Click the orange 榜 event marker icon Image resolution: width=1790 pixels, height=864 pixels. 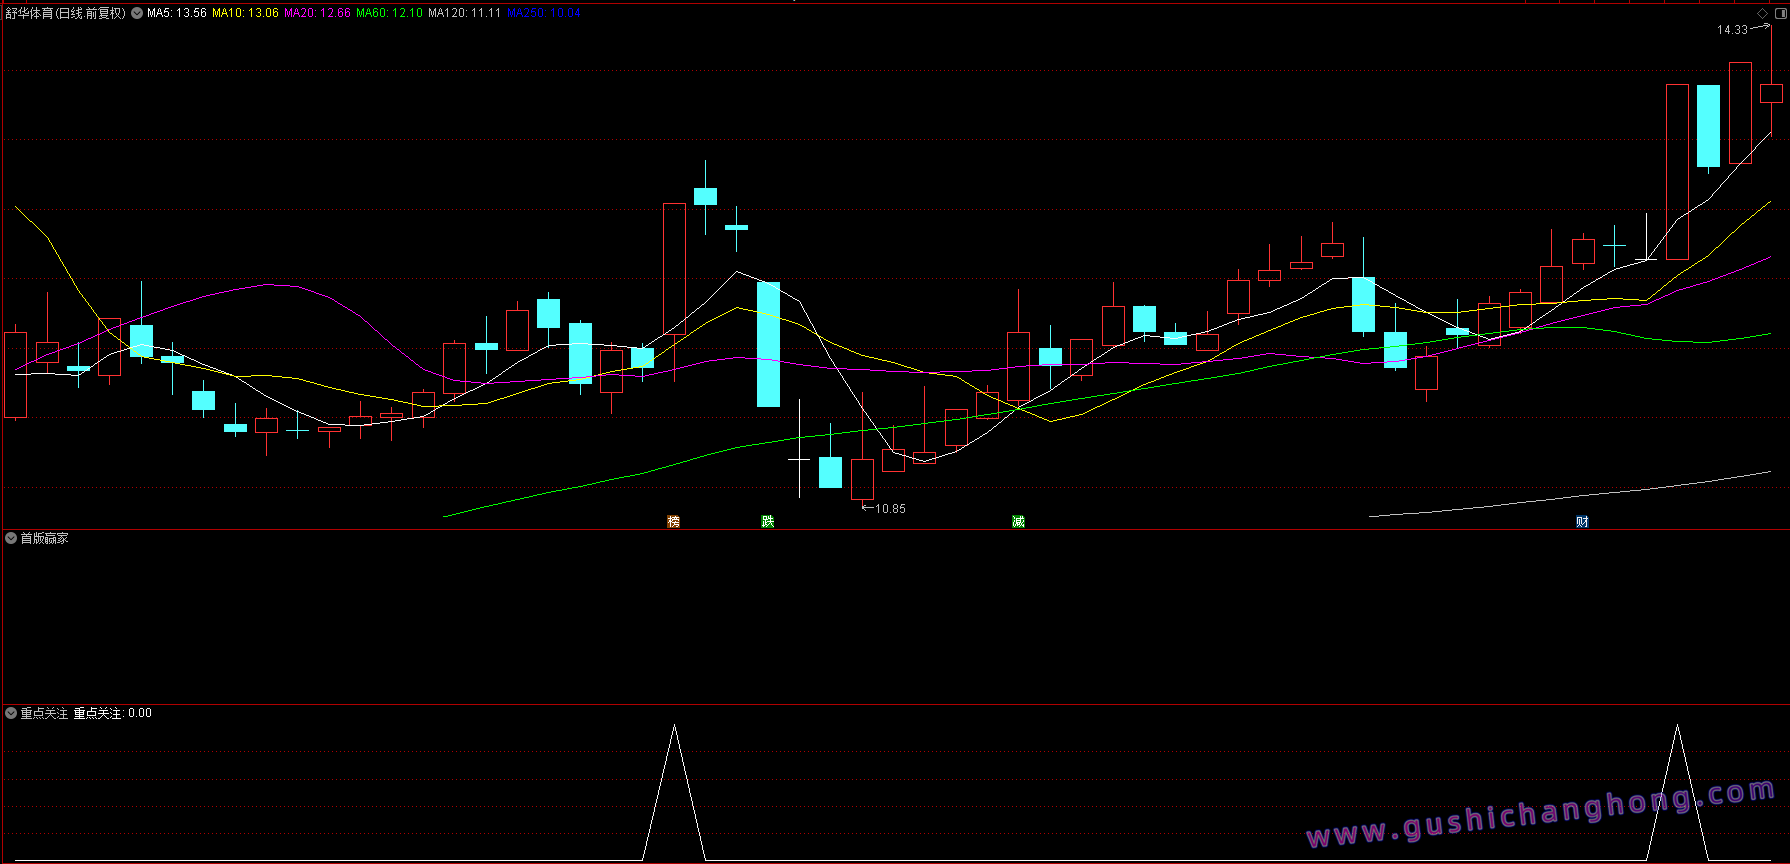coord(673,521)
